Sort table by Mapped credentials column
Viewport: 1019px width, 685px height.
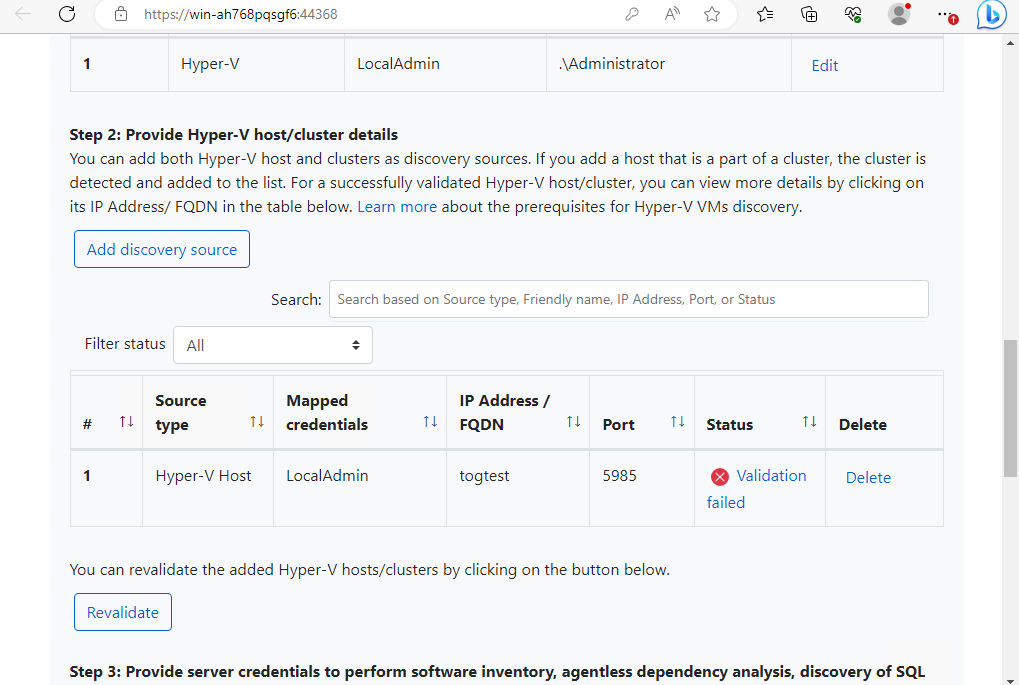(430, 422)
